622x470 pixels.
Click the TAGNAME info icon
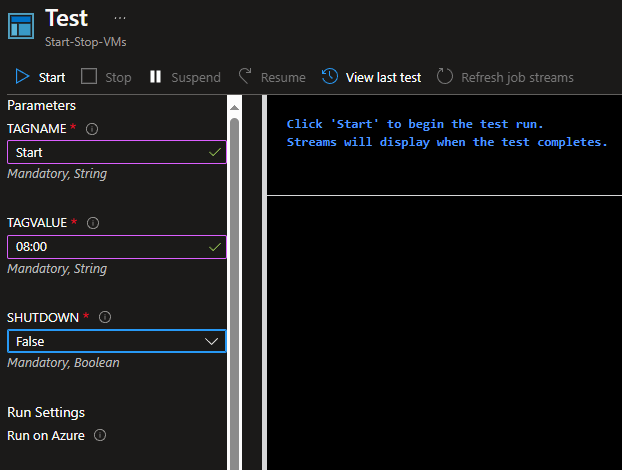tap(92, 129)
